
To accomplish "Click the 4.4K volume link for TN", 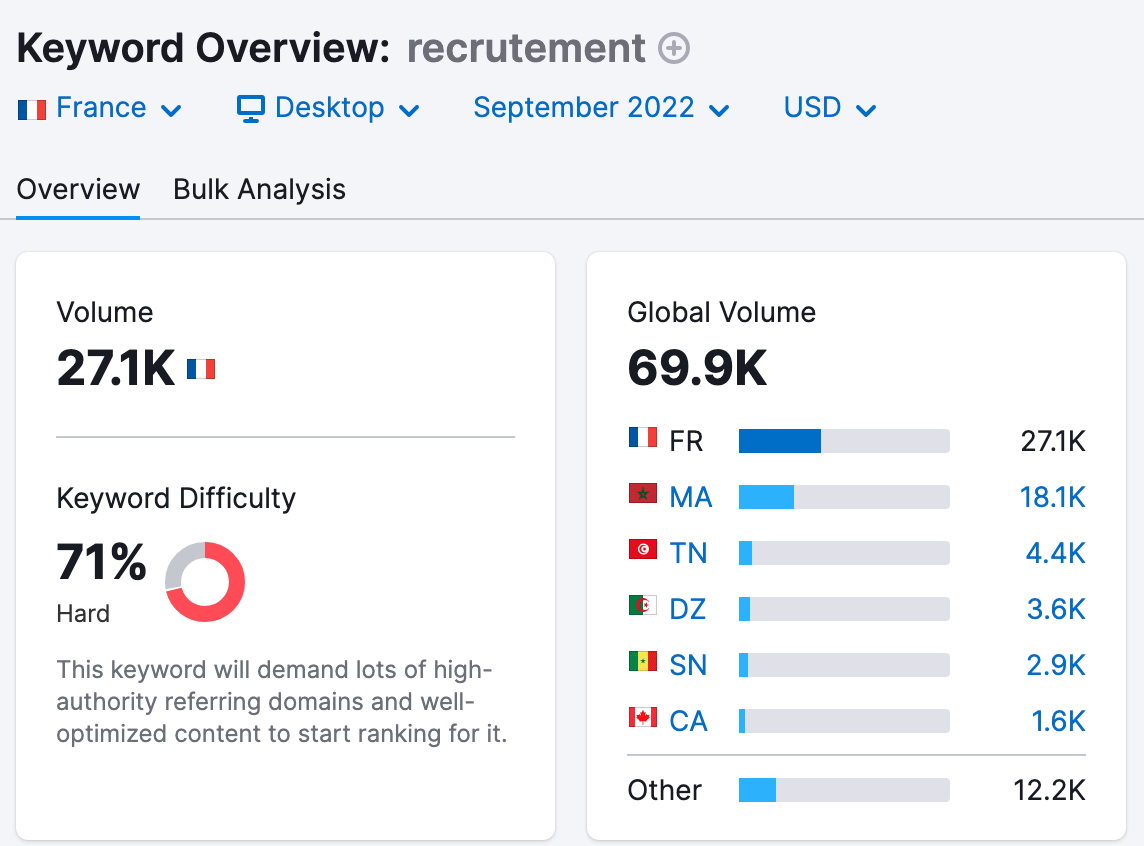I will tap(1054, 552).
